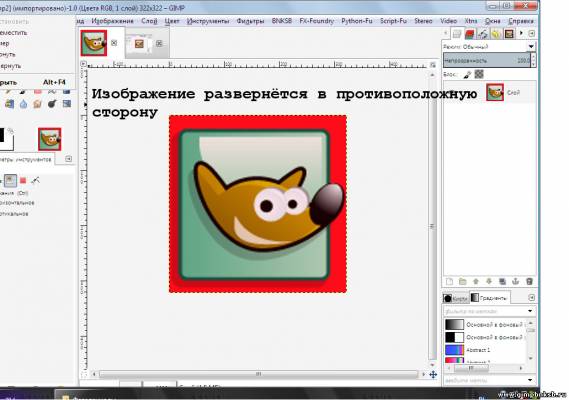Select the toolbox icon right of the black ball
The height and width of the screenshot is (400, 569).
coord(66,105)
